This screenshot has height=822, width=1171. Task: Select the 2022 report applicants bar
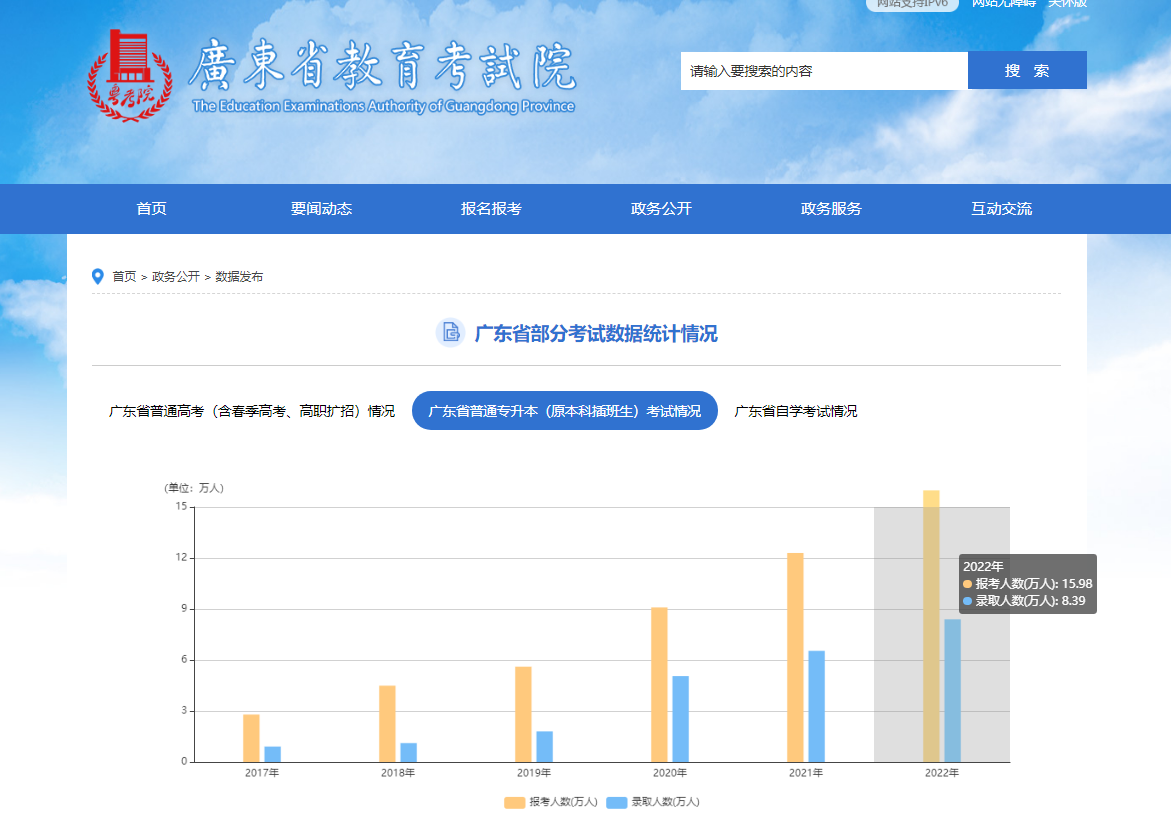(928, 620)
